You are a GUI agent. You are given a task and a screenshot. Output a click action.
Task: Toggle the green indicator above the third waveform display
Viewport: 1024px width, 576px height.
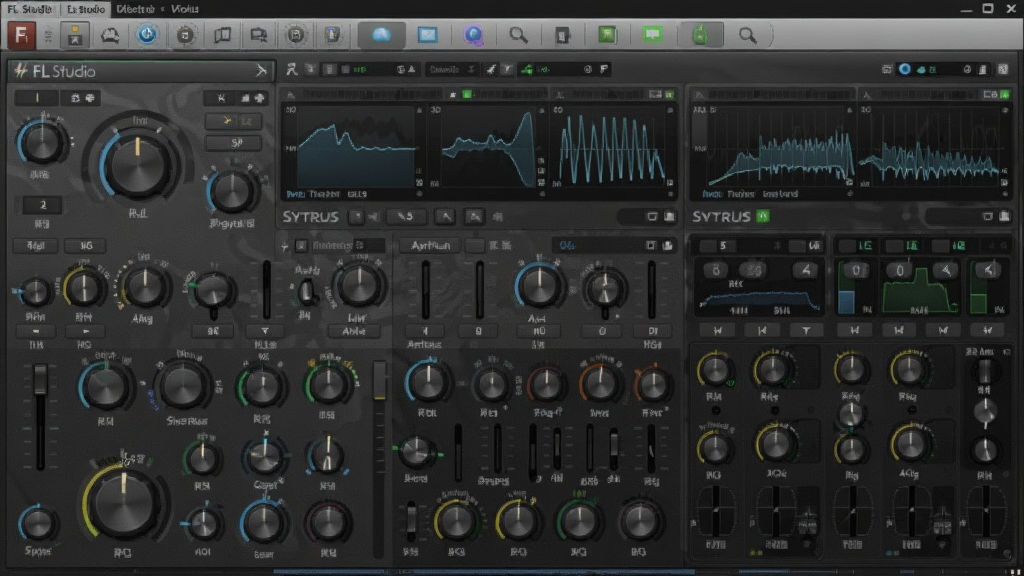point(669,95)
